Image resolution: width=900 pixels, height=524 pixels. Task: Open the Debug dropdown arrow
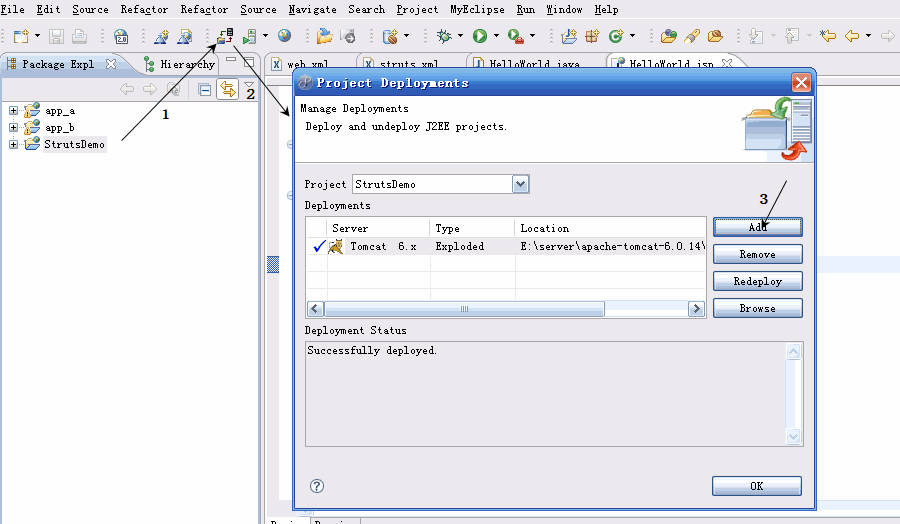pos(460,36)
